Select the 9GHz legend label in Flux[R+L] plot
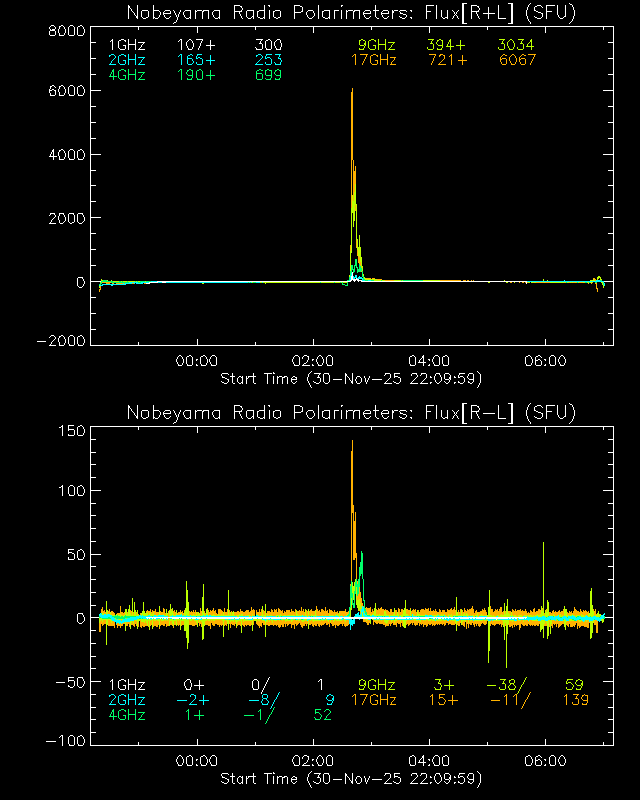Screen dimensions: 640x800 click(x=378, y=45)
